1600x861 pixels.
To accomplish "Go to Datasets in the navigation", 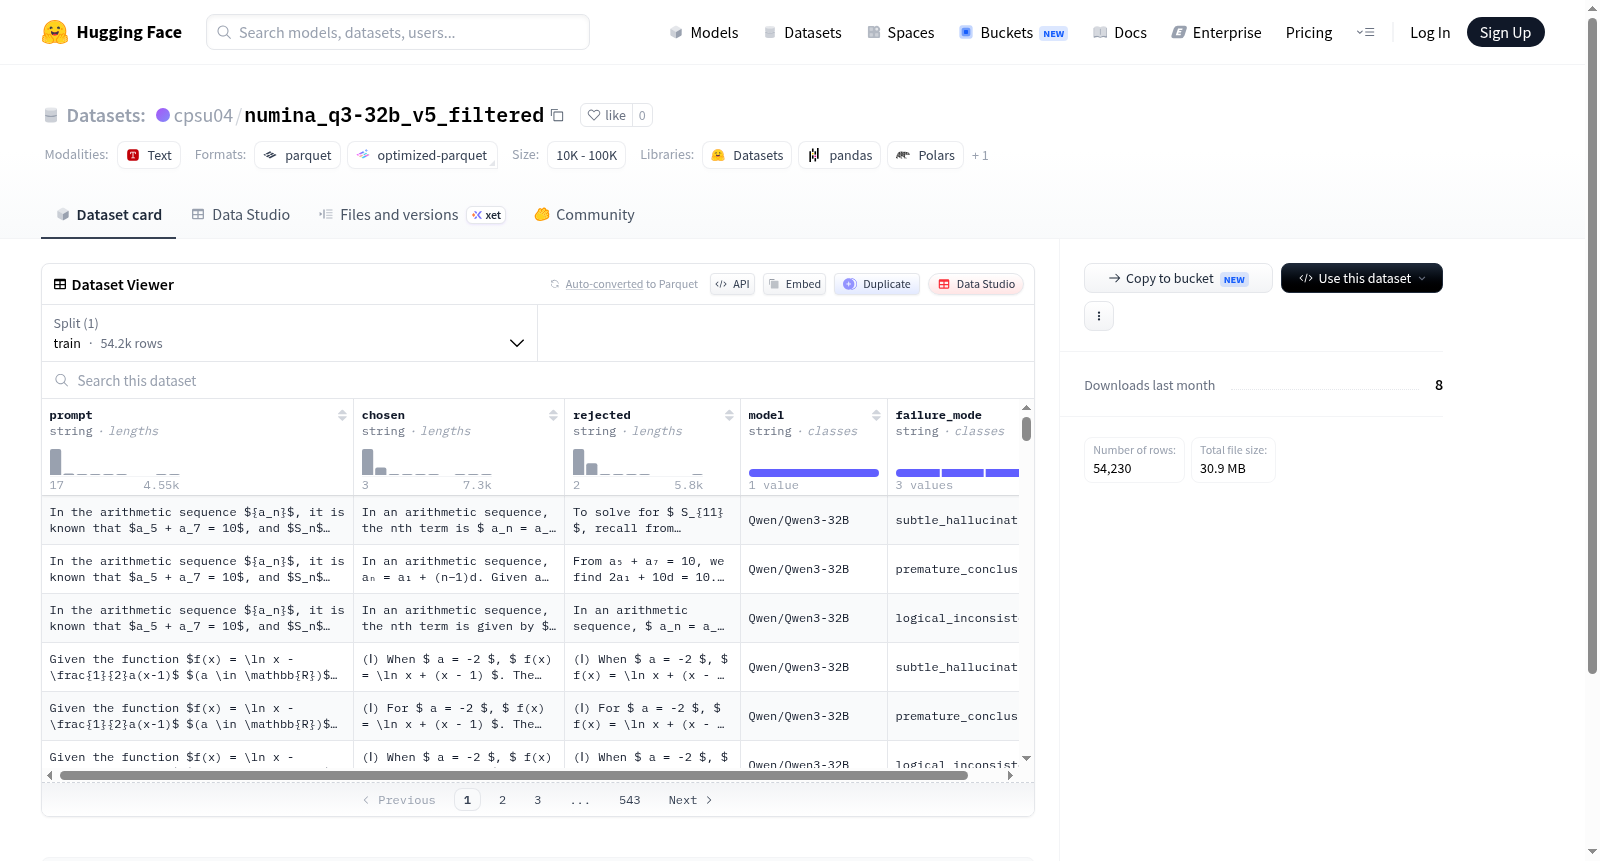I will tap(802, 33).
